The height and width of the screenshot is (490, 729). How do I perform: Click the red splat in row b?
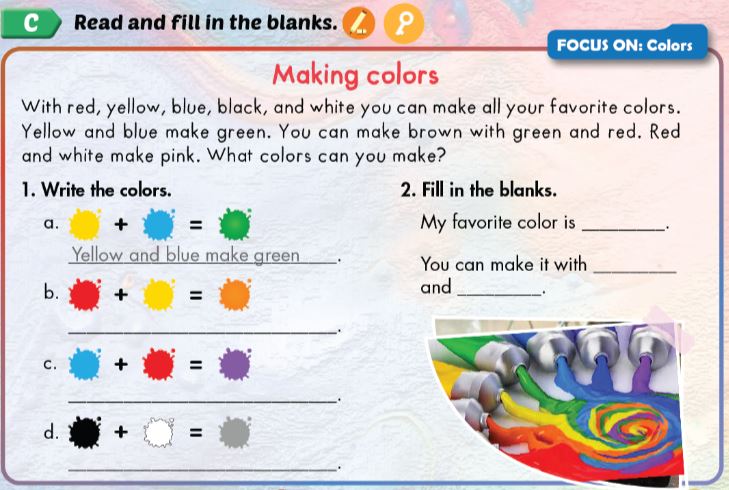(x=86, y=294)
